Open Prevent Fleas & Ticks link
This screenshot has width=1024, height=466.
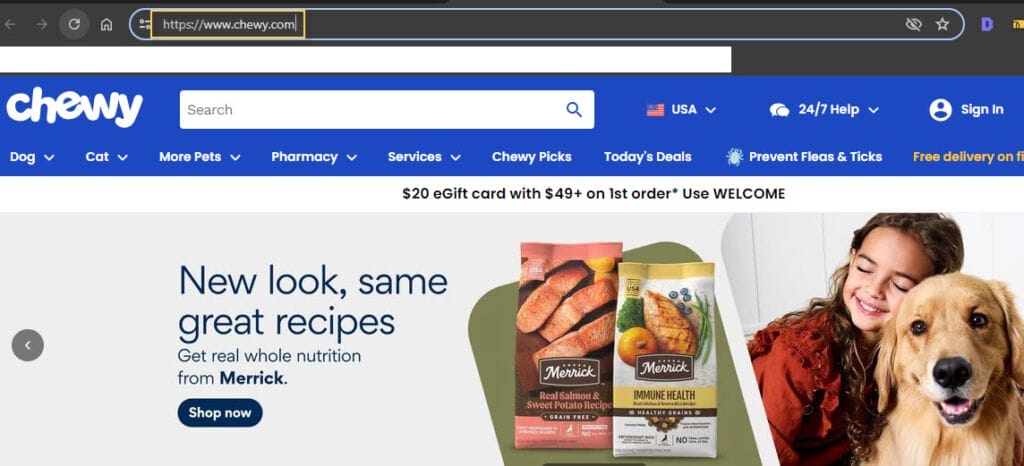[x=804, y=157]
